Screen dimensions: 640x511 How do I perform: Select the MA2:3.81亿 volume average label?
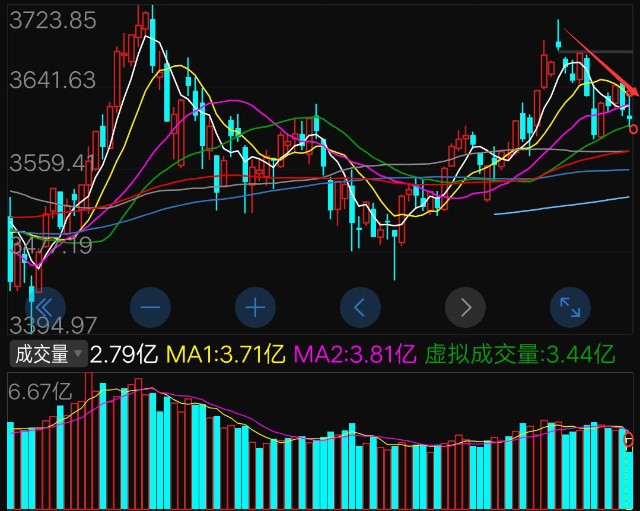coord(355,354)
